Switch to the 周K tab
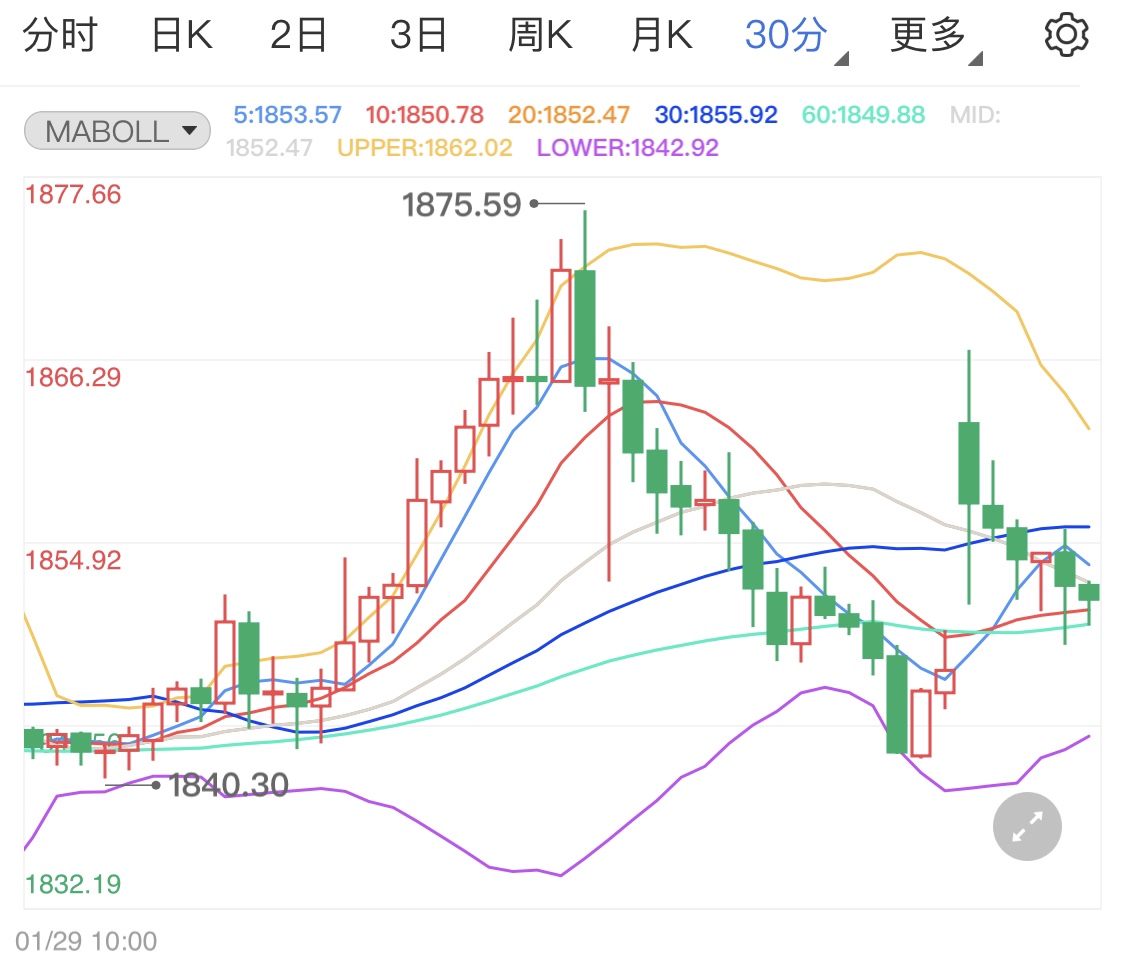Viewport: 1125px width, 972px height. [x=540, y=35]
